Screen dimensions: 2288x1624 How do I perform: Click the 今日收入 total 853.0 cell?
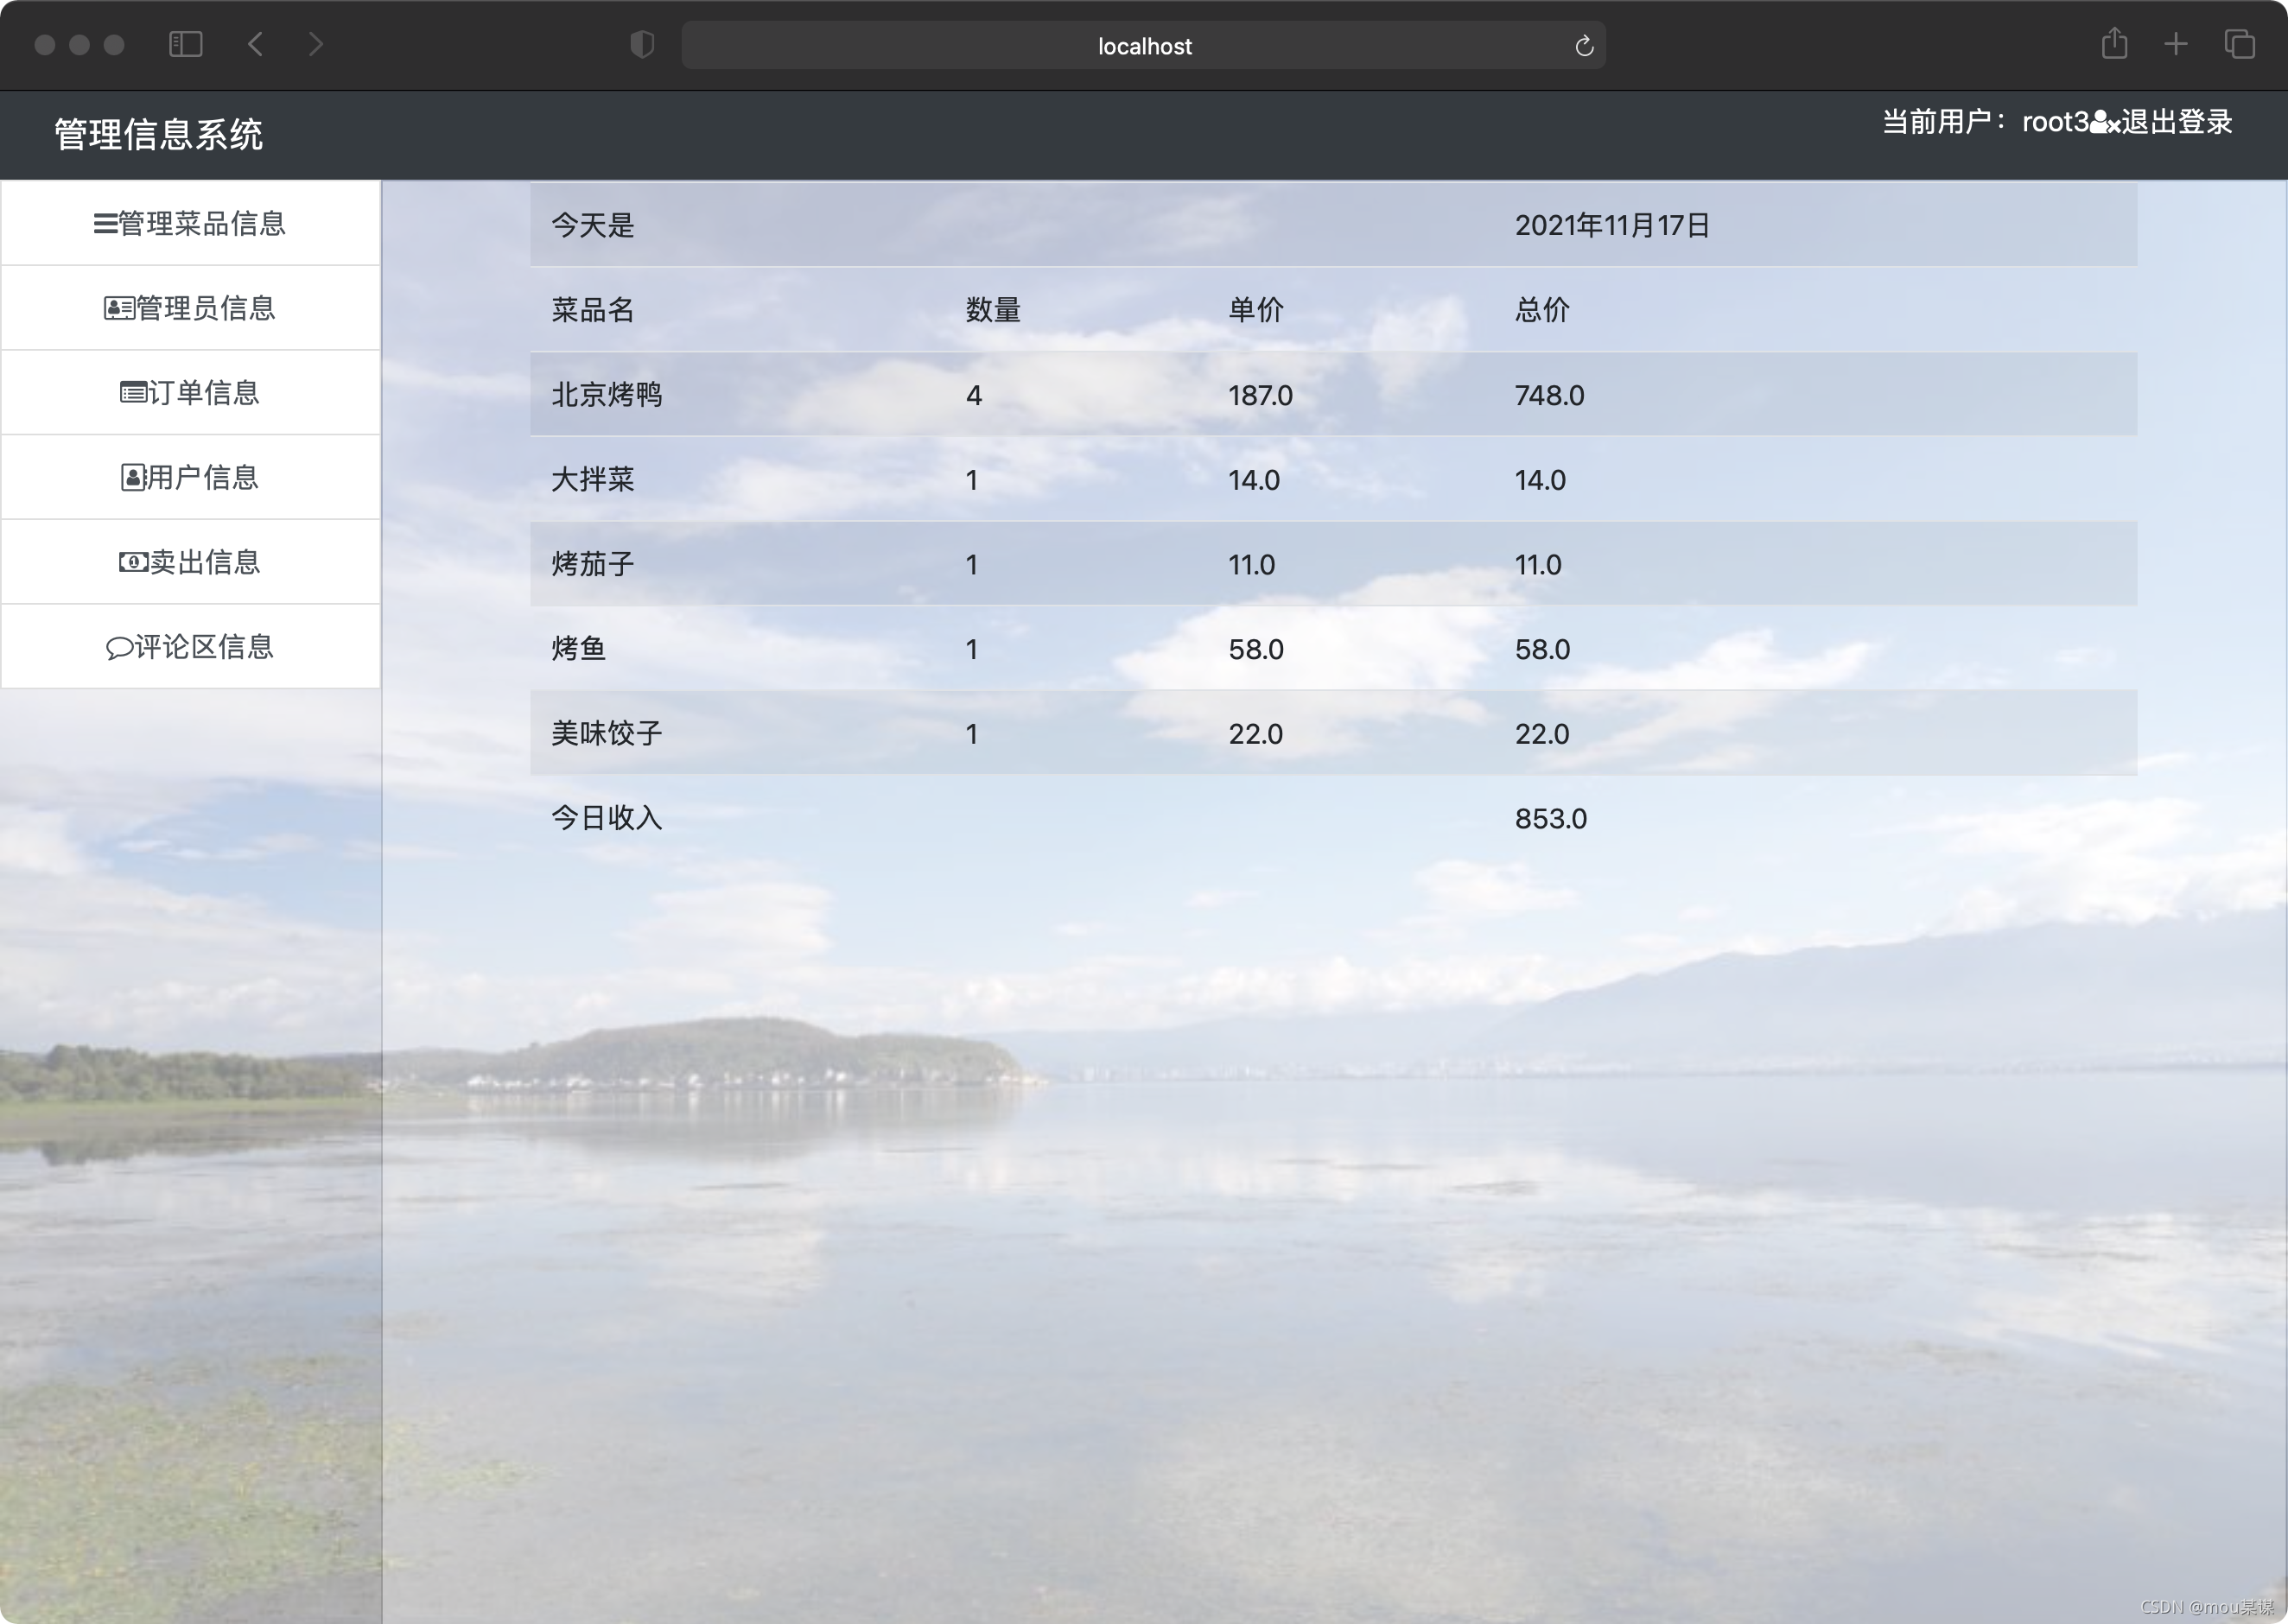point(1550,819)
